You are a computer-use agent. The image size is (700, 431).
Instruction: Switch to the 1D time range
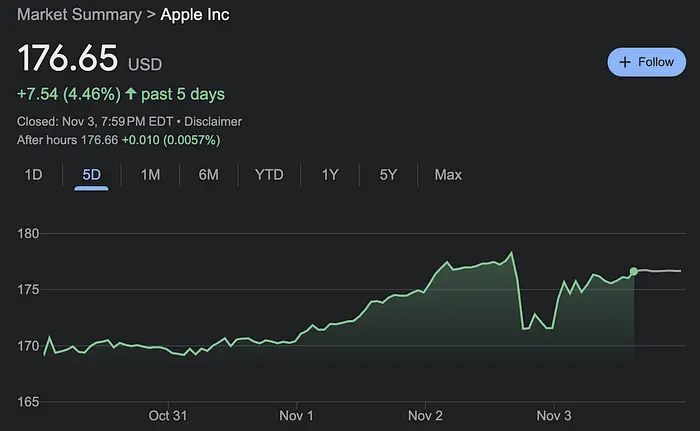(33, 175)
